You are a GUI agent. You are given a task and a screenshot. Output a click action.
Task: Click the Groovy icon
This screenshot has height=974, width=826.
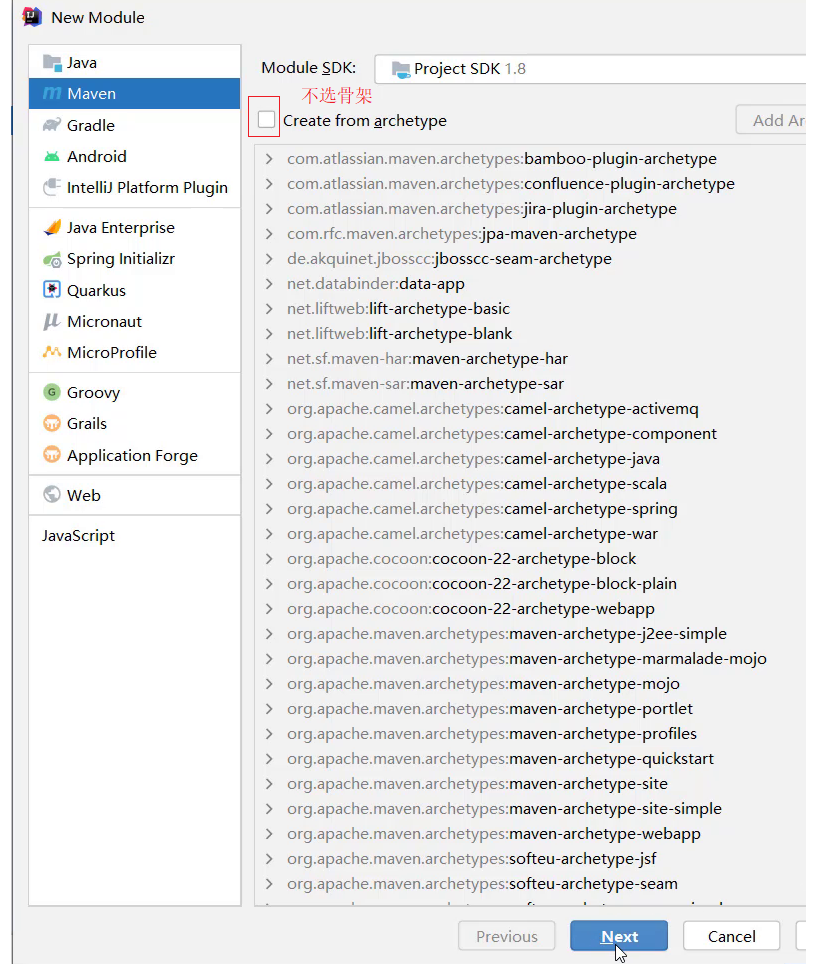click(x=52, y=393)
